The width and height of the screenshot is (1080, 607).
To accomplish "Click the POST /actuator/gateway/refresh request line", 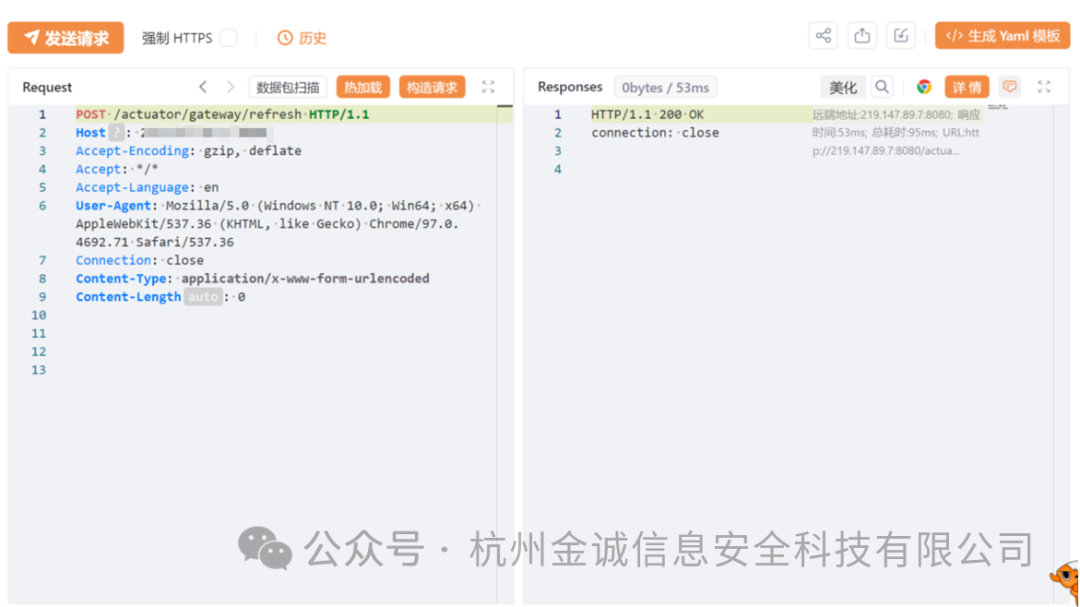I will 222,114.
